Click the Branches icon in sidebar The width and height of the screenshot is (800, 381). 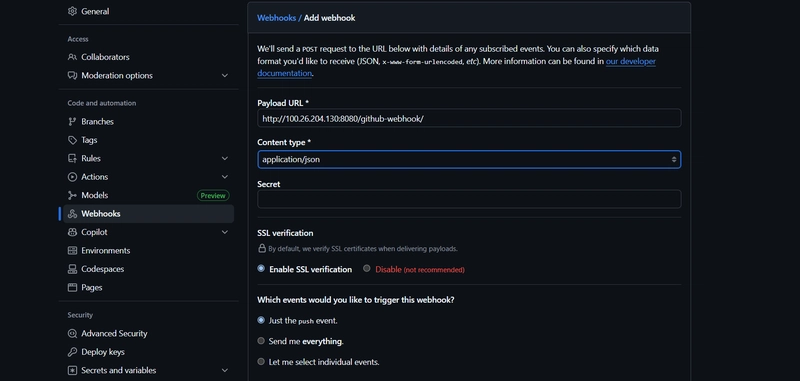click(72, 121)
